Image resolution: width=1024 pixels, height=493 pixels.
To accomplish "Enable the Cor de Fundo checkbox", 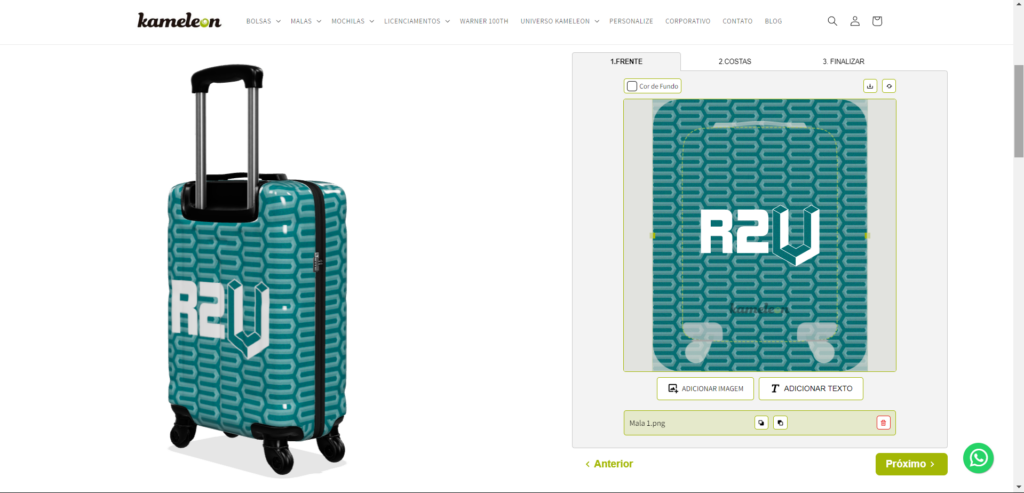I will click(x=632, y=86).
